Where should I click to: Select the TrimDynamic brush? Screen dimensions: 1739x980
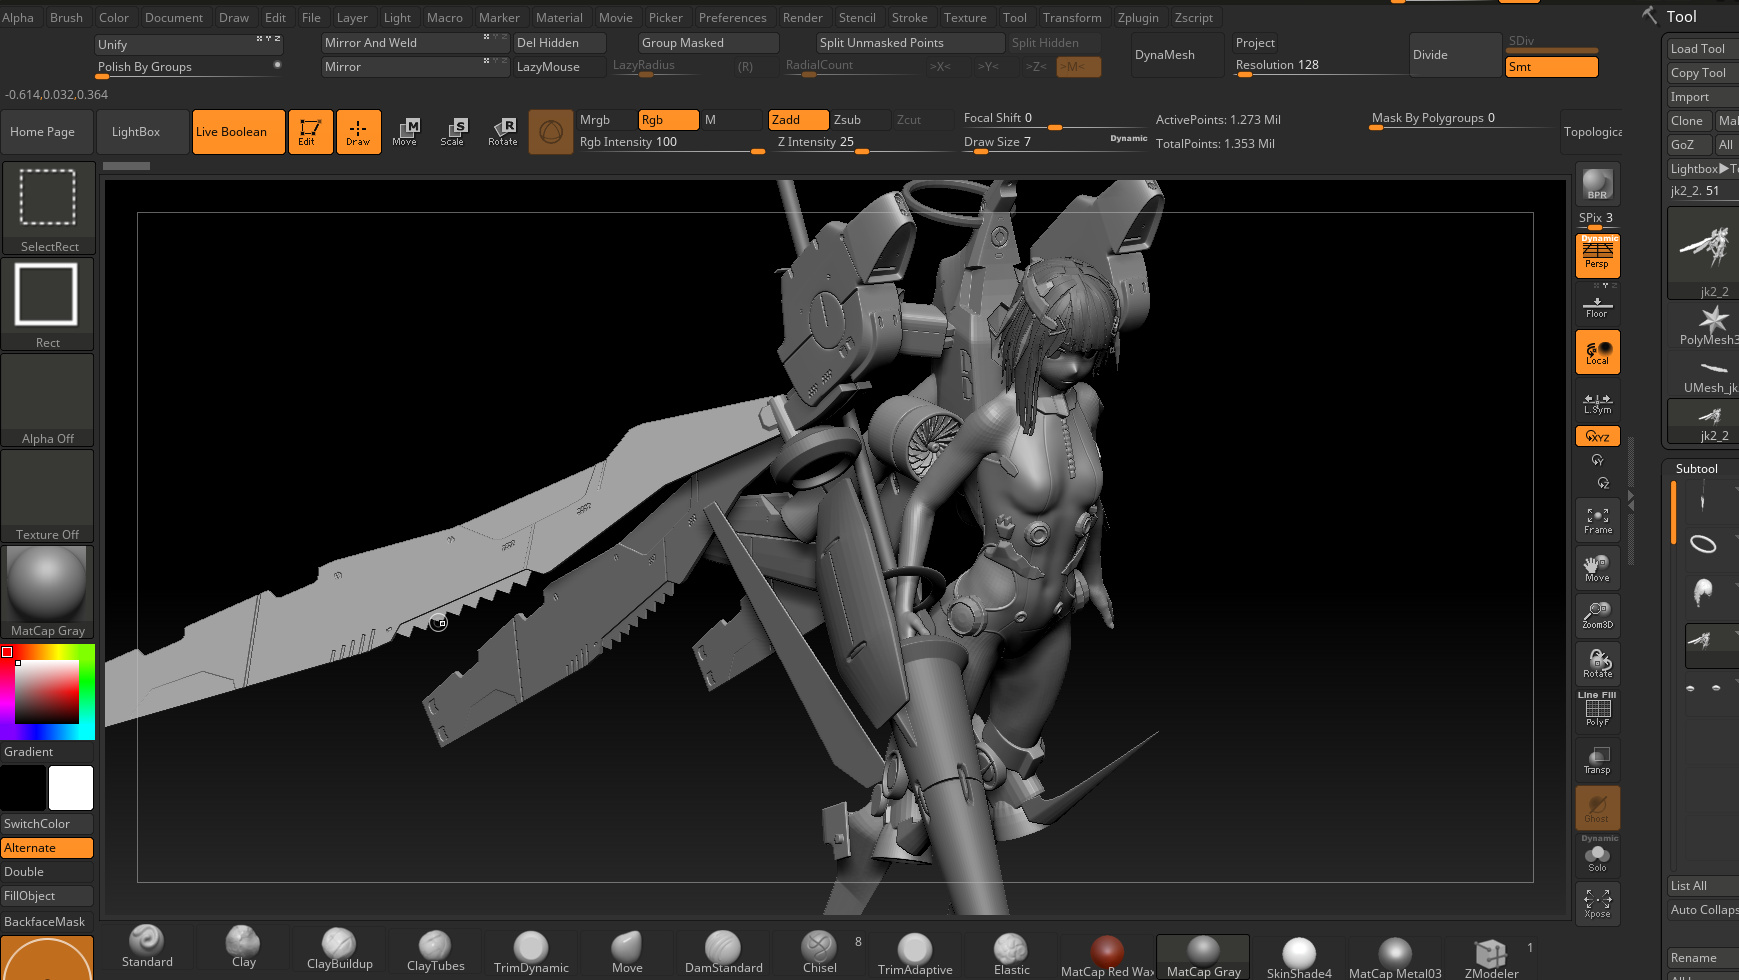coord(531,953)
